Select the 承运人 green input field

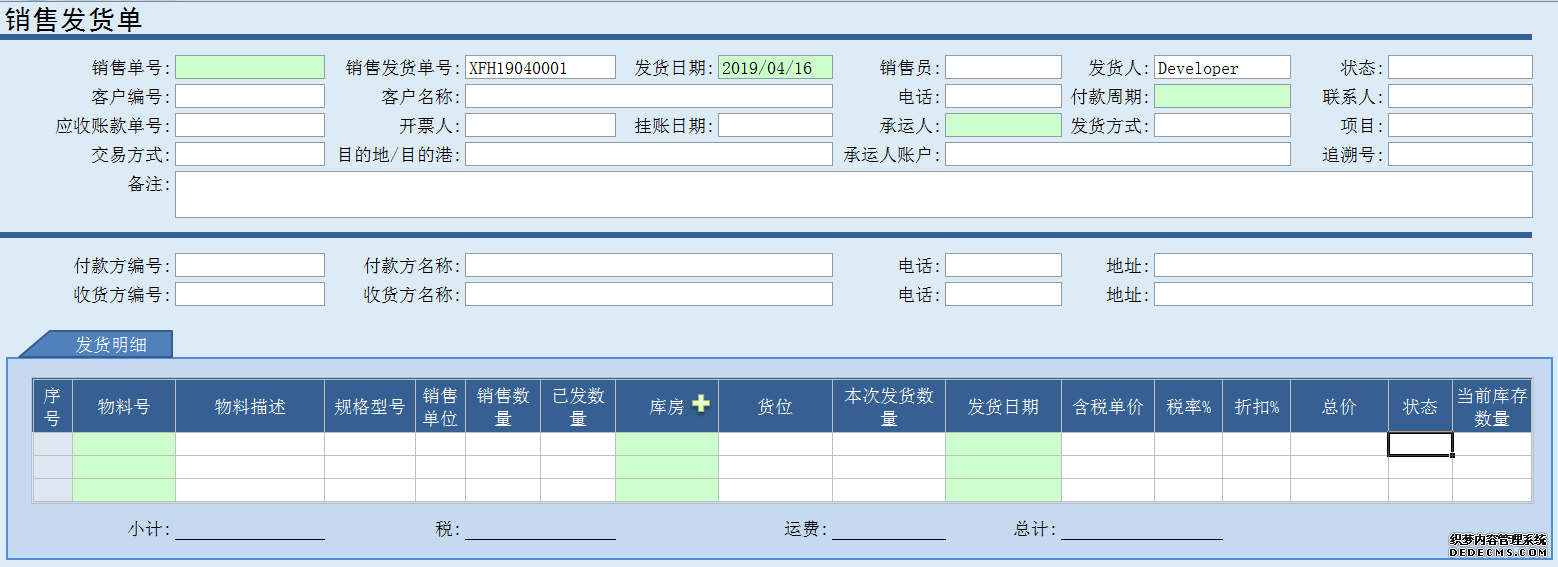1003,125
